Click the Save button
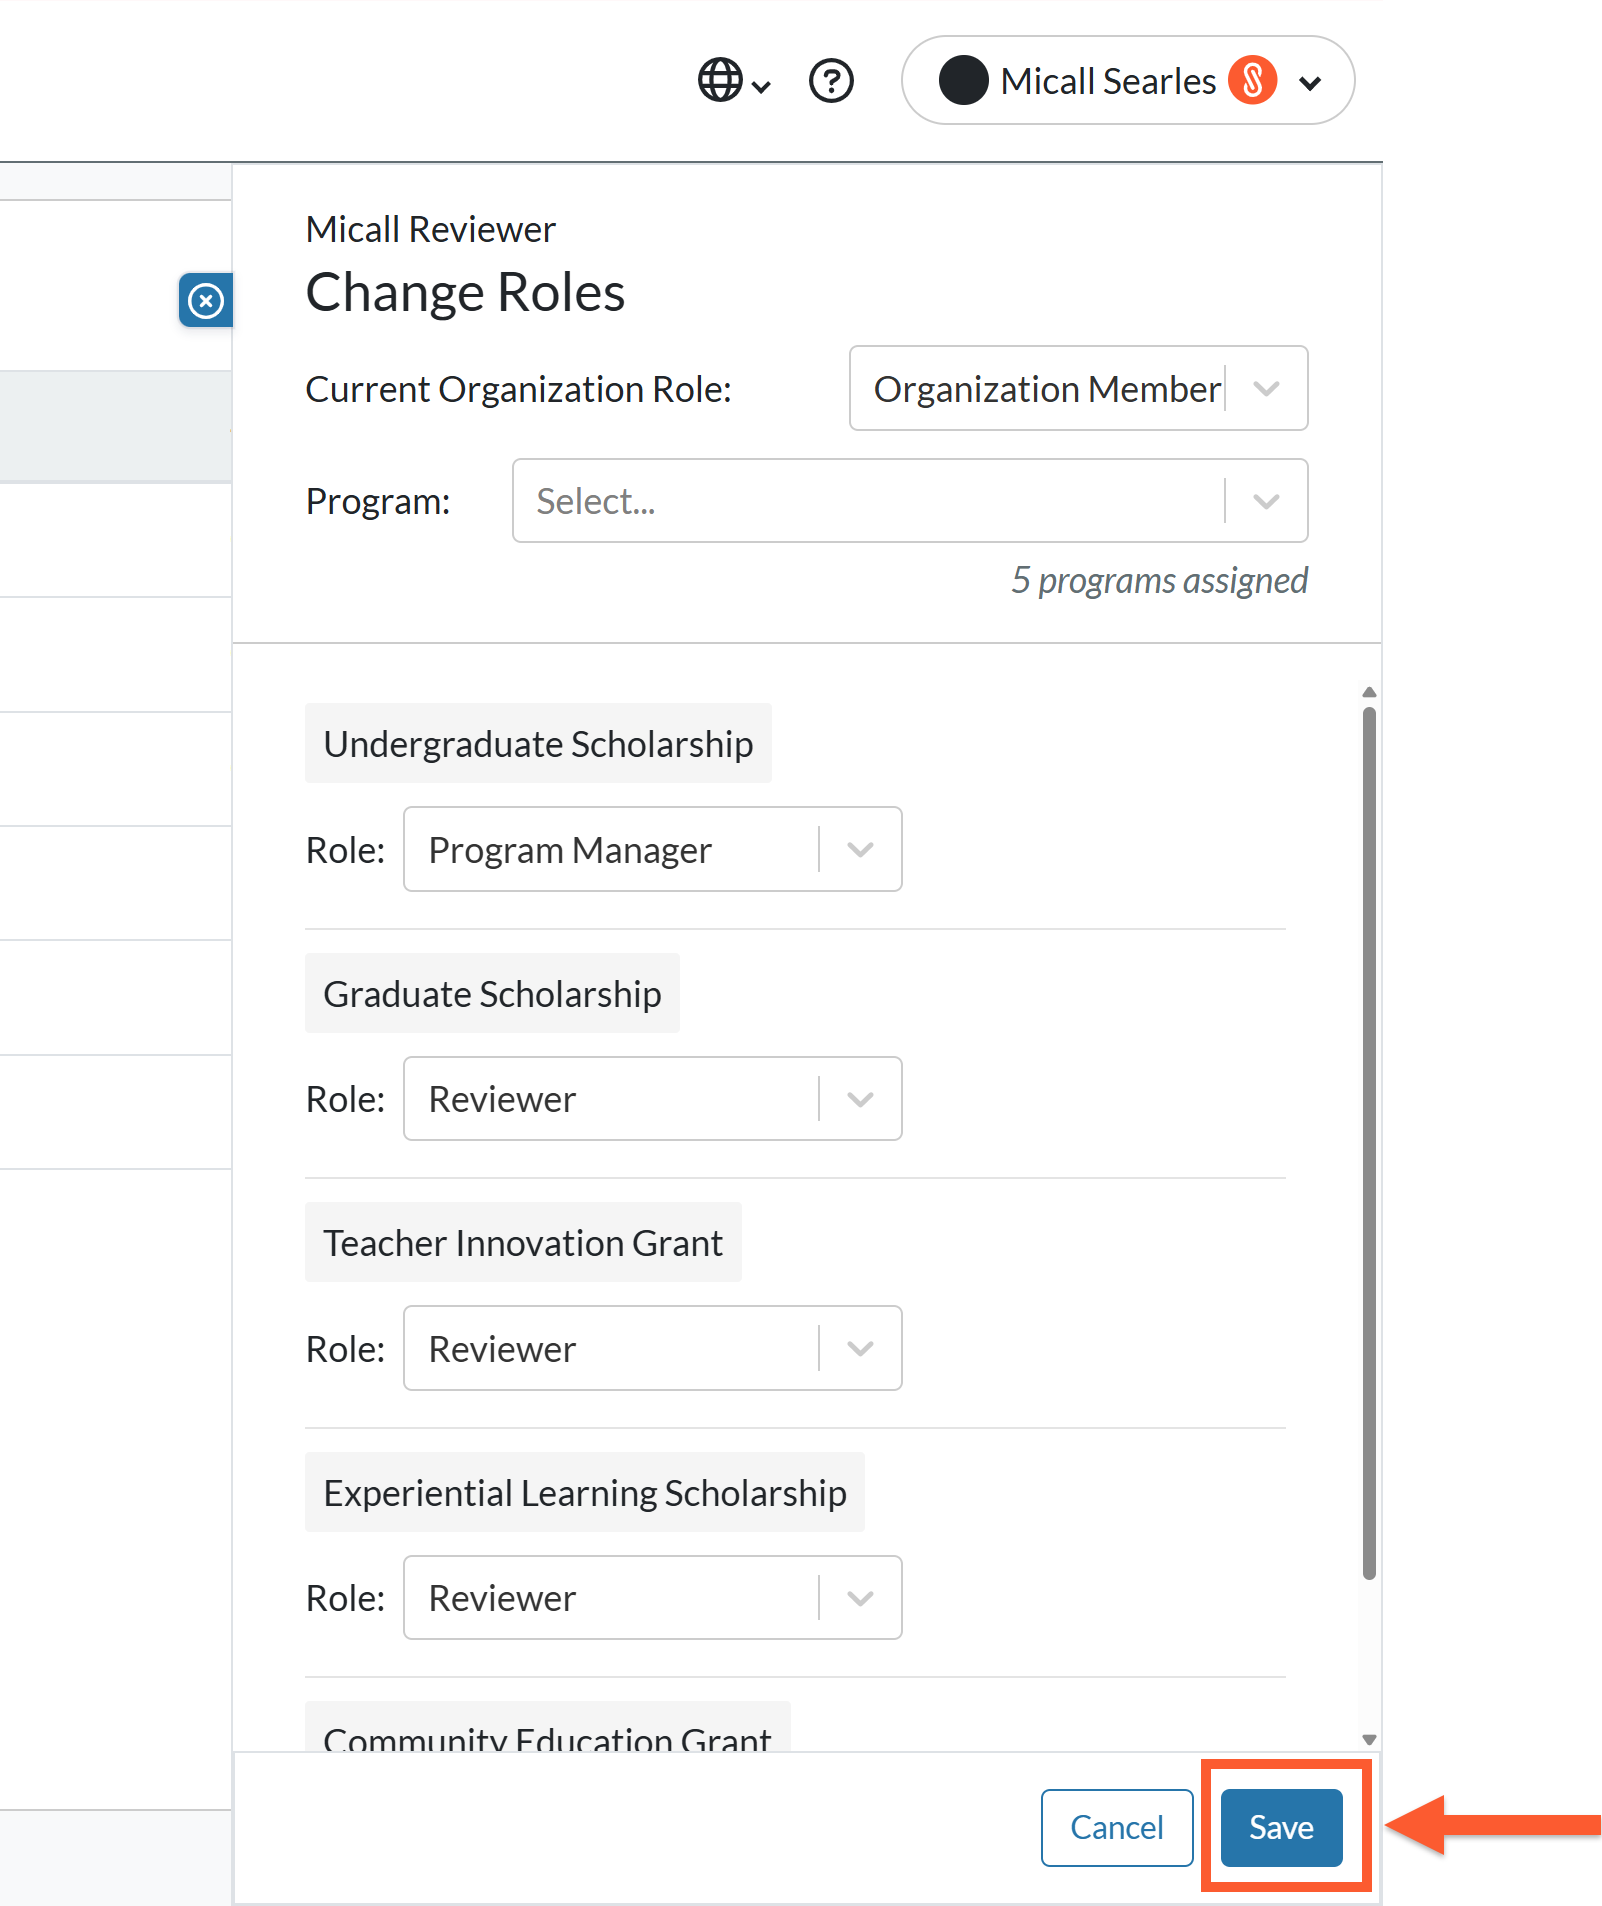The height and width of the screenshot is (1906, 1602). click(1281, 1827)
